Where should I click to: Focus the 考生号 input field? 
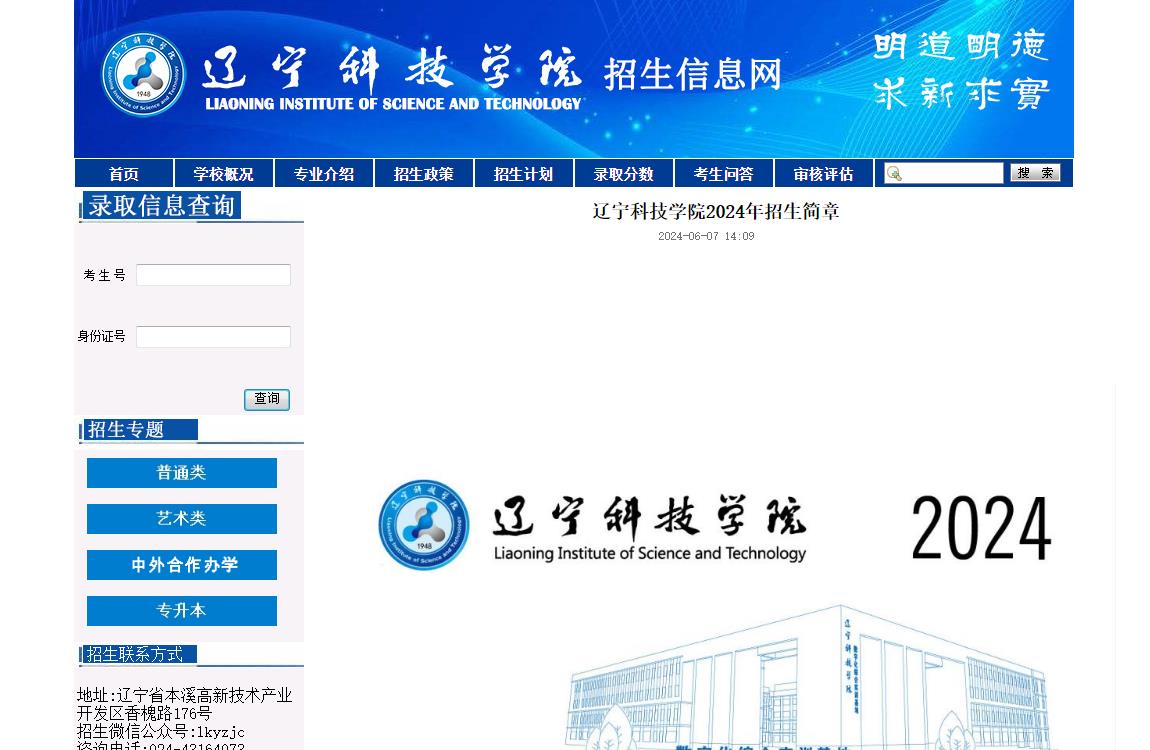click(x=213, y=275)
